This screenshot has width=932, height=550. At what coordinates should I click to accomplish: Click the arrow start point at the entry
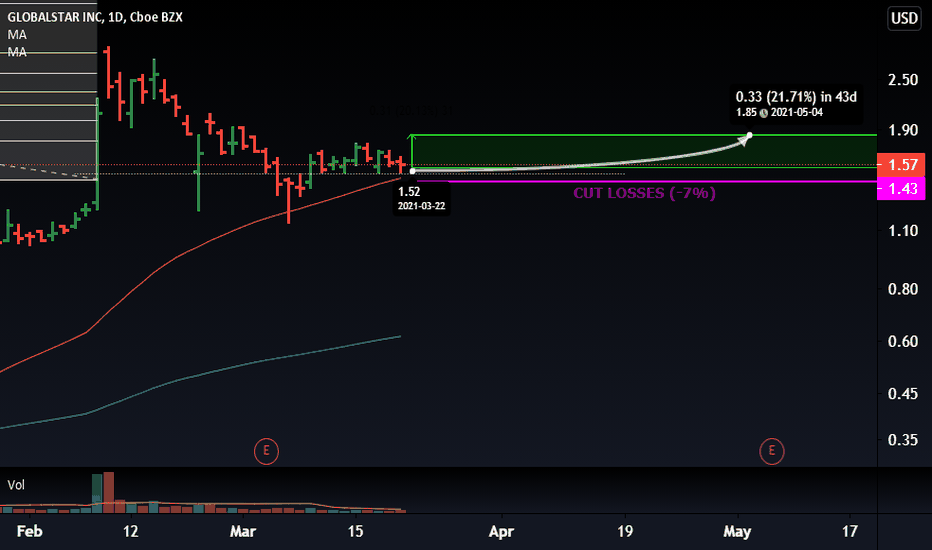pos(413,171)
